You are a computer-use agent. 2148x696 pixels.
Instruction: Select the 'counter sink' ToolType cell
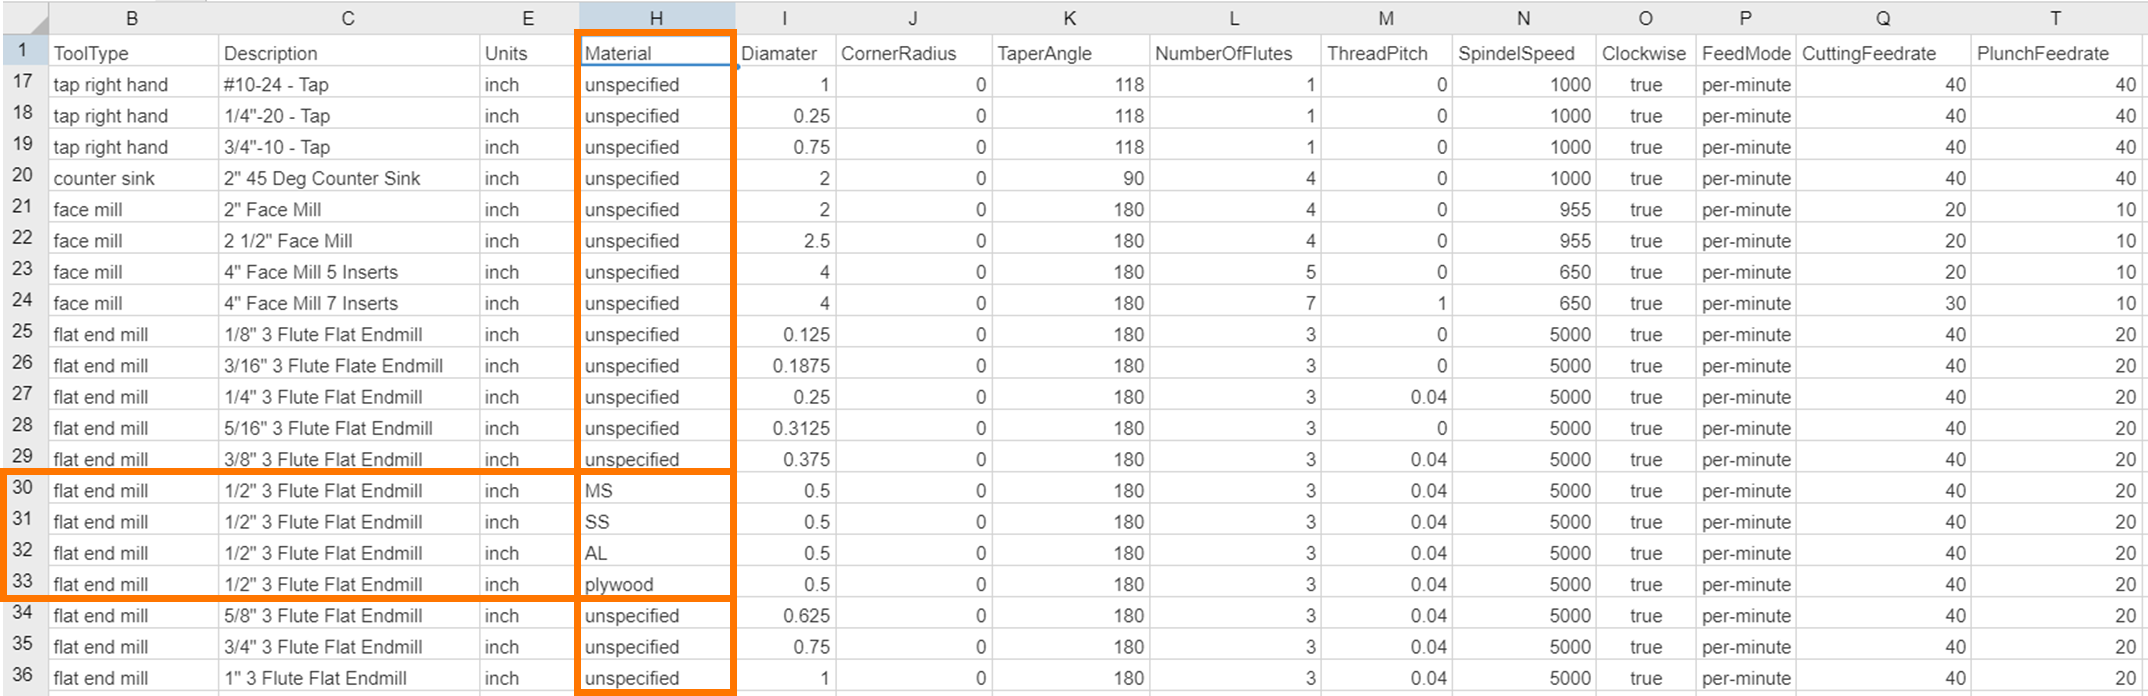click(132, 178)
